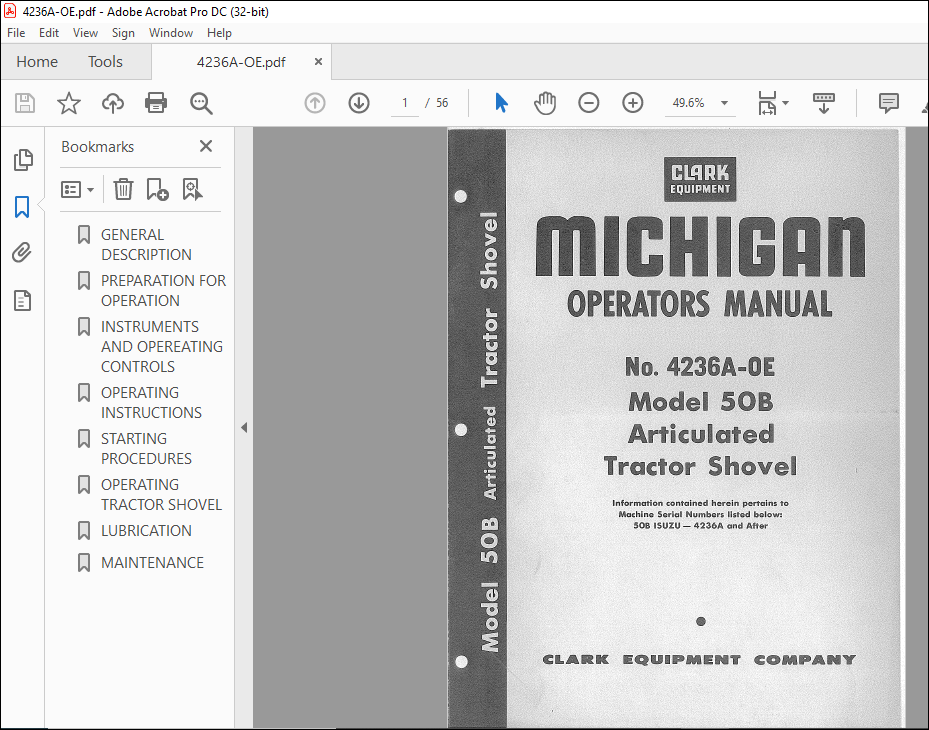Choose the selection arrow tool
Viewport: 929px width, 730px height.
tap(501, 103)
